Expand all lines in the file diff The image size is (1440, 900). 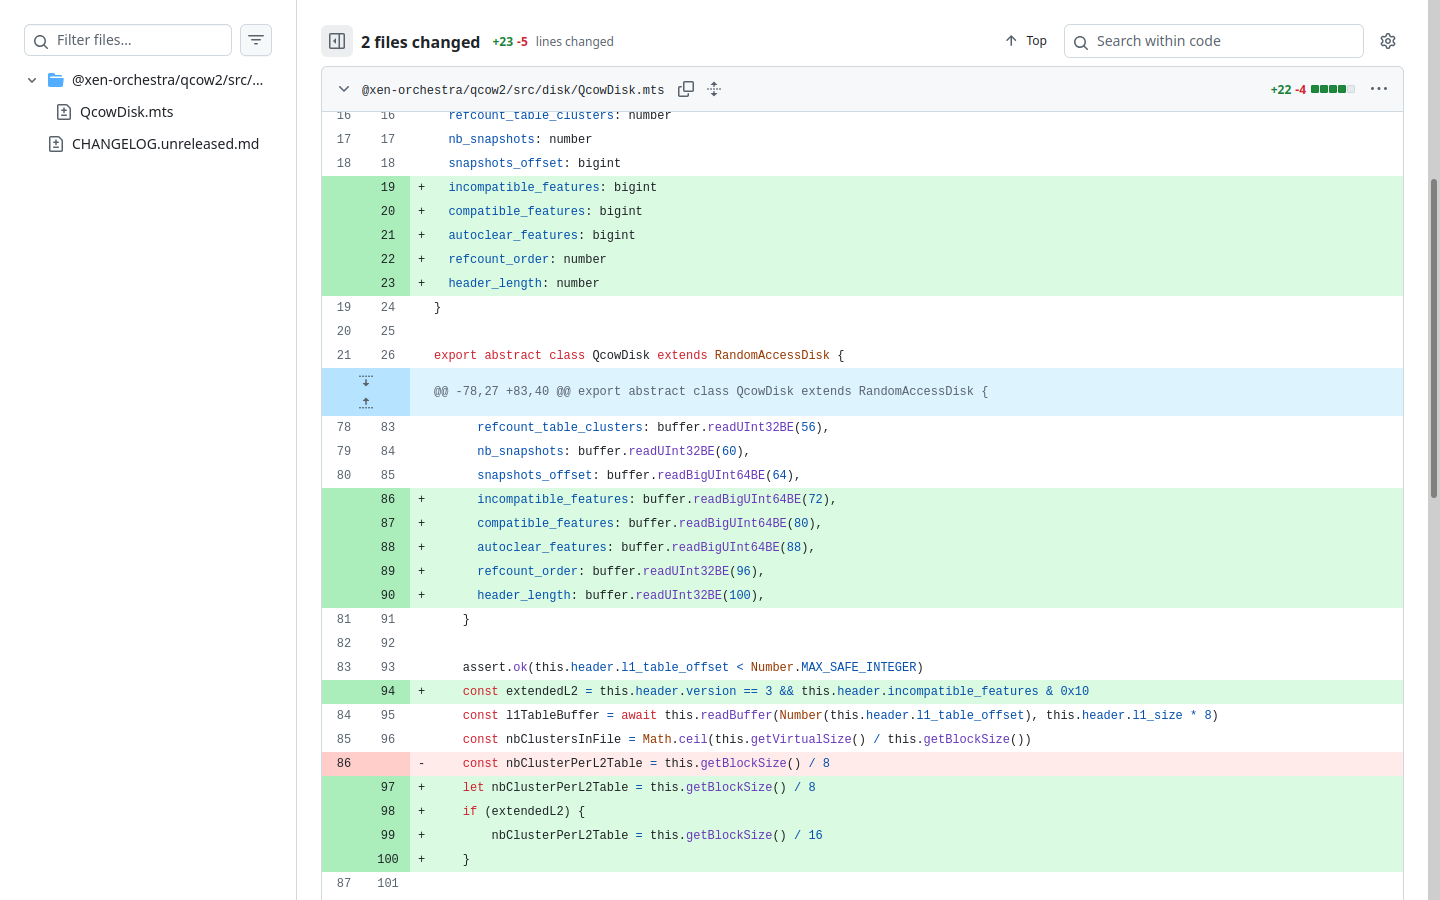[x=714, y=89]
